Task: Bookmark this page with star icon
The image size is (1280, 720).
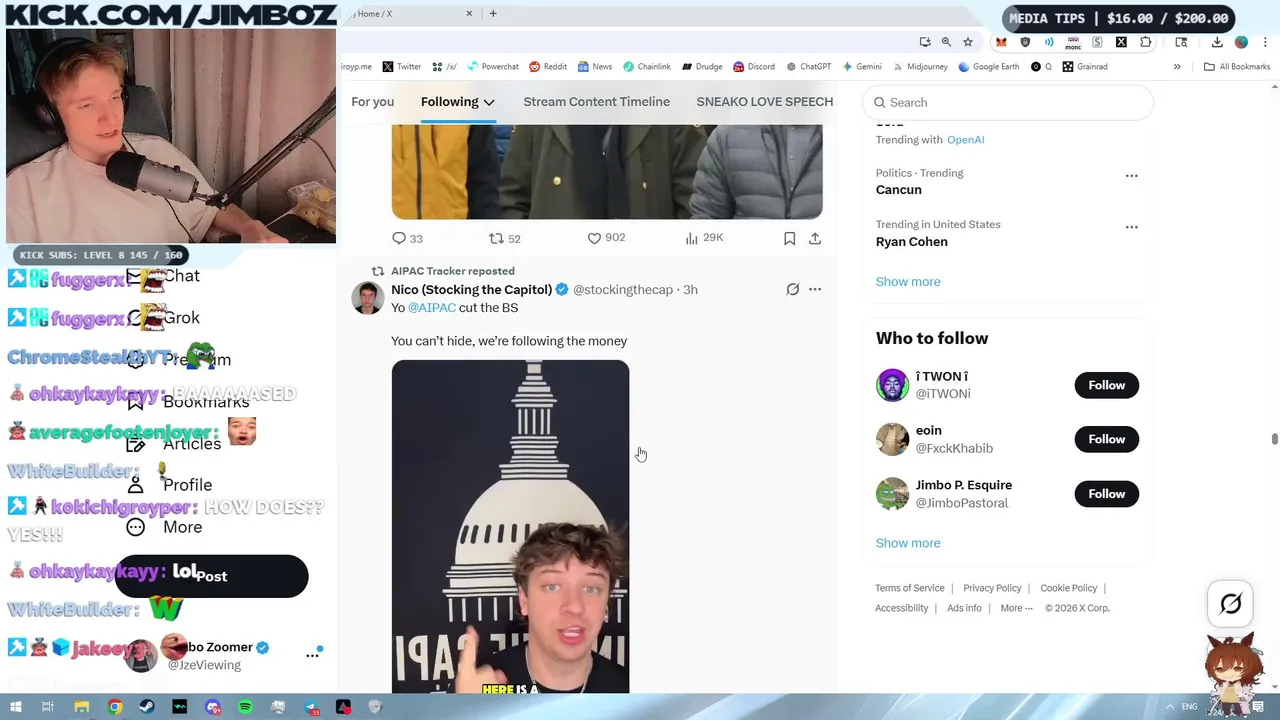Action: click(968, 42)
